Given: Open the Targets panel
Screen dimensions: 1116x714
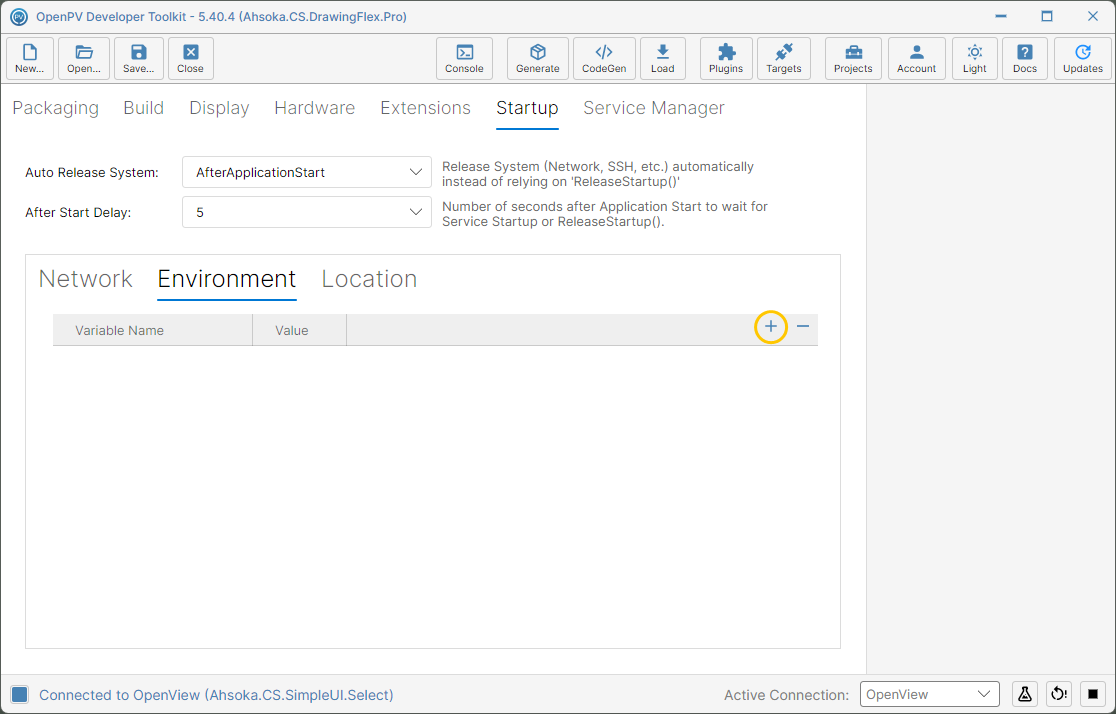Looking at the screenshot, I should 784,58.
